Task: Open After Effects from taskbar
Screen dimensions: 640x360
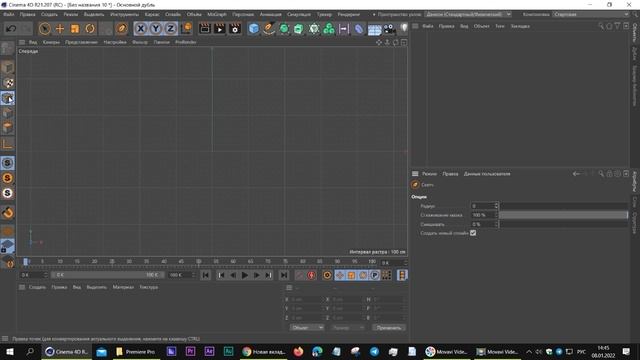Action: 209,351
